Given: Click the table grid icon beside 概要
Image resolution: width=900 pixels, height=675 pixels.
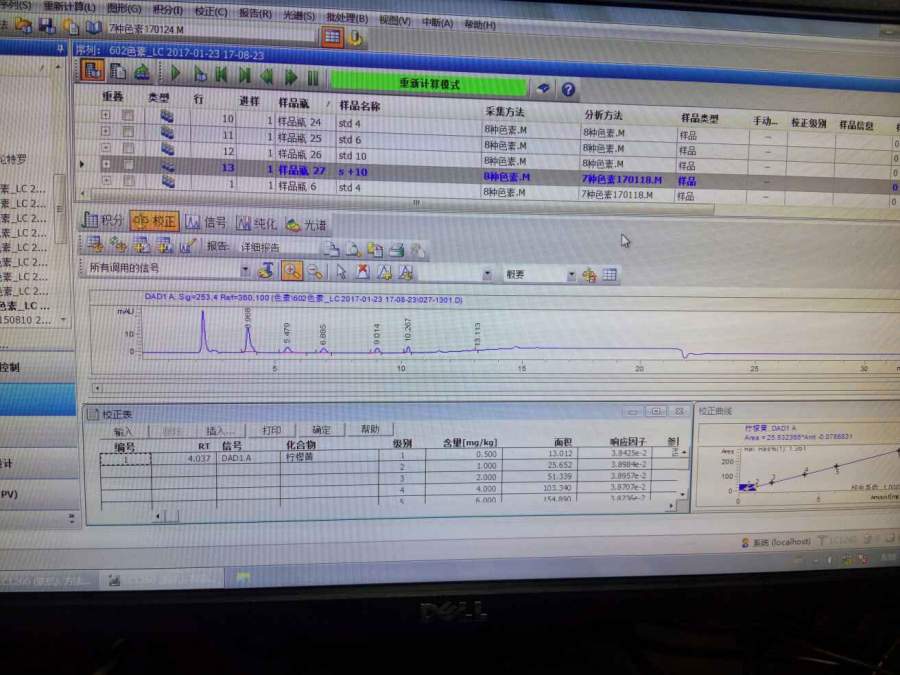Looking at the screenshot, I should 610,276.
